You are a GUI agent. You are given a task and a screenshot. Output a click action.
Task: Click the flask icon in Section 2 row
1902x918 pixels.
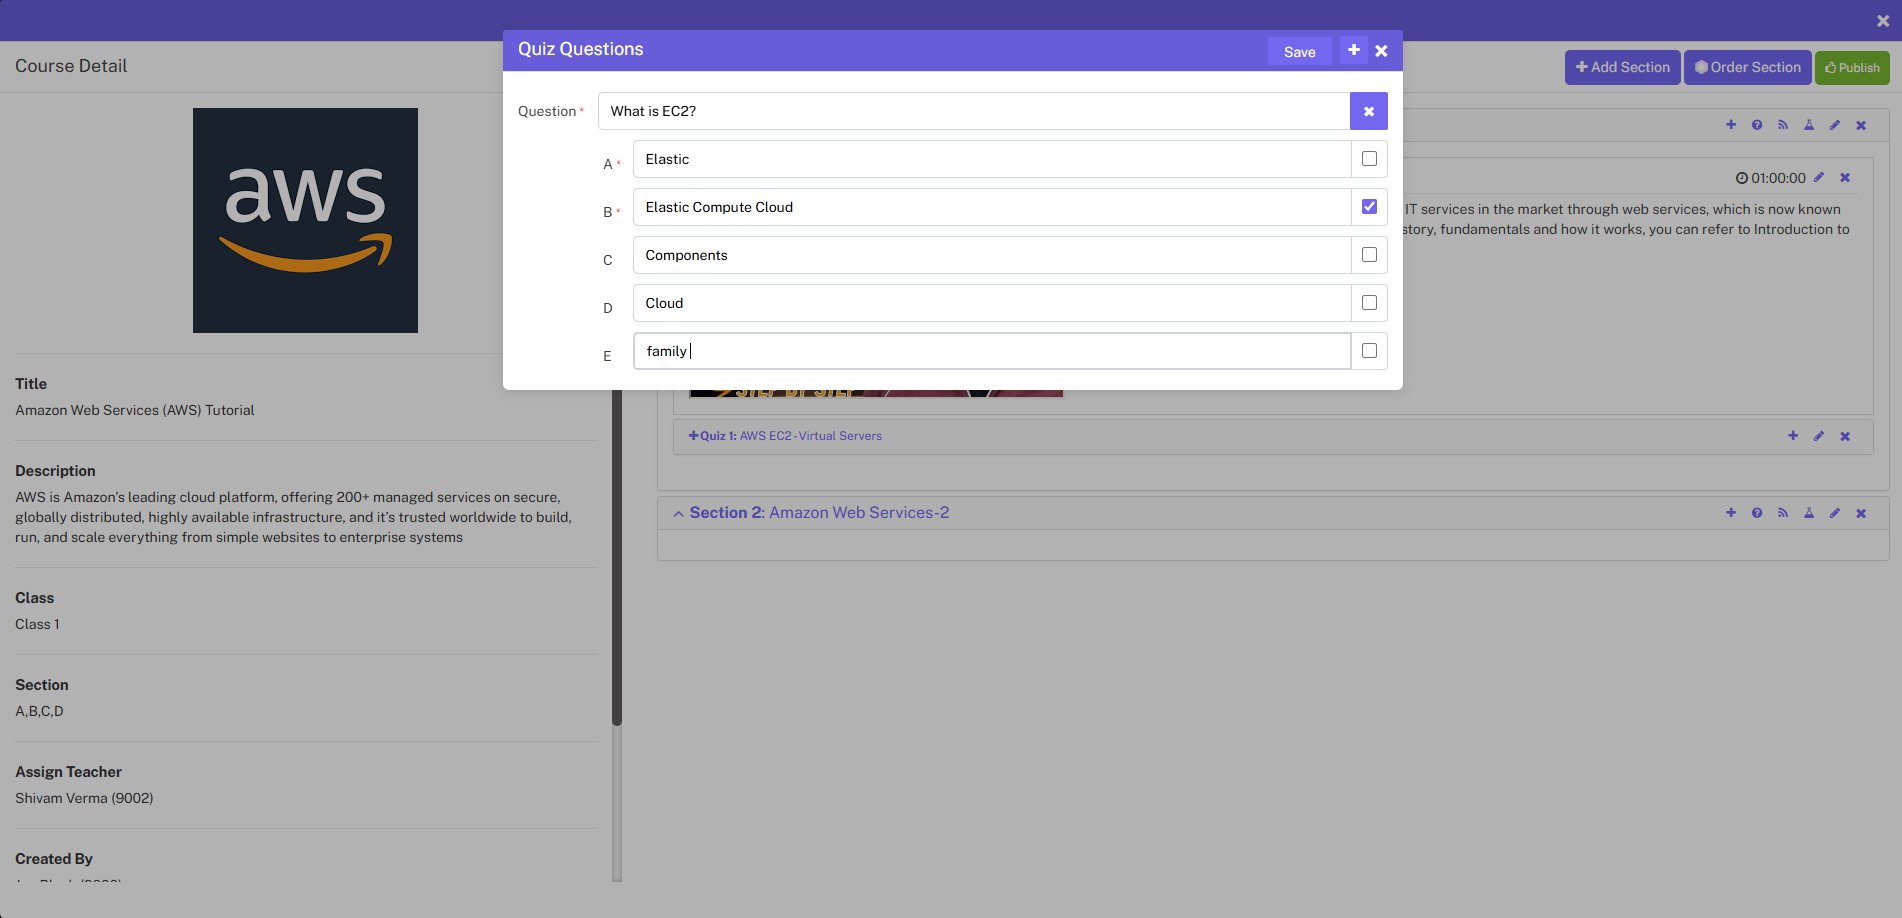(1808, 513)
